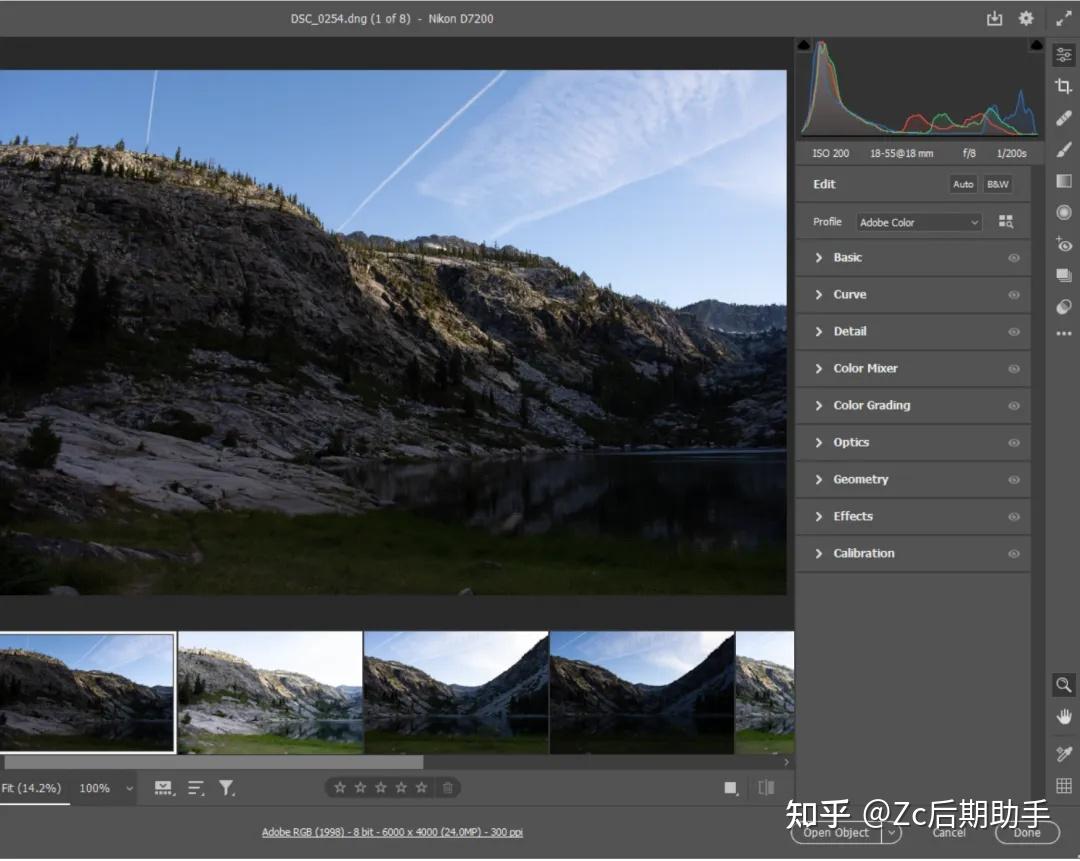The width and height of the screenshot is (1080, 861).
Task: Select the Crop and Rotate tool
Action: 1063,88
